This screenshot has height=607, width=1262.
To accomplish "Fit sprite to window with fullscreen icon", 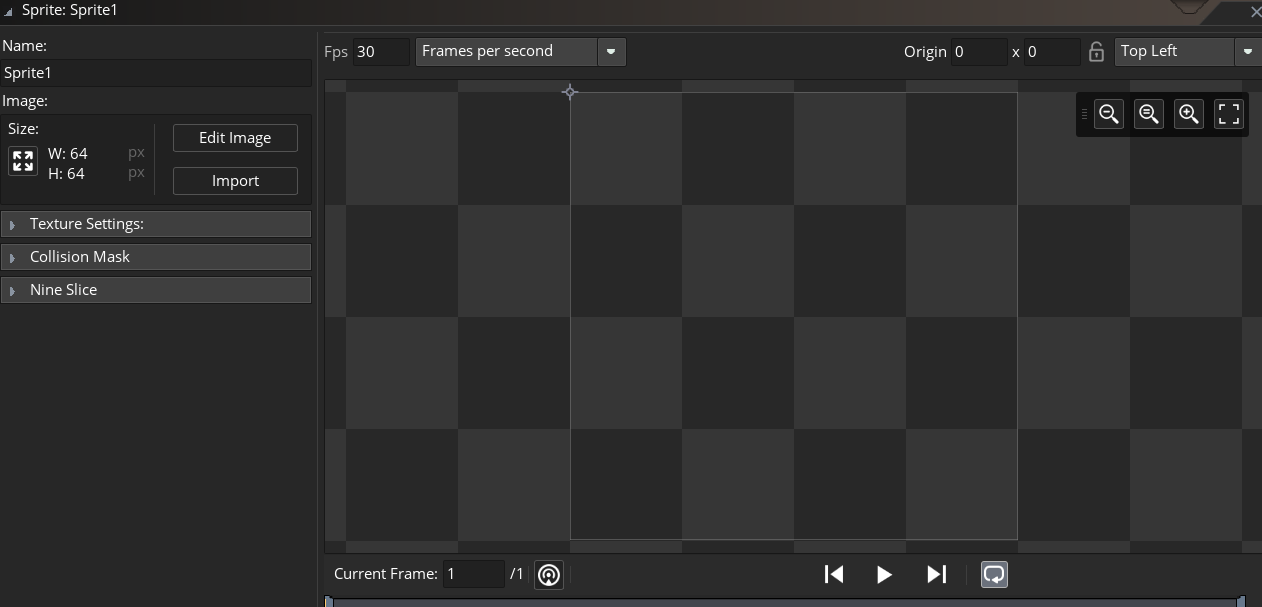I will pos(1229,114).
